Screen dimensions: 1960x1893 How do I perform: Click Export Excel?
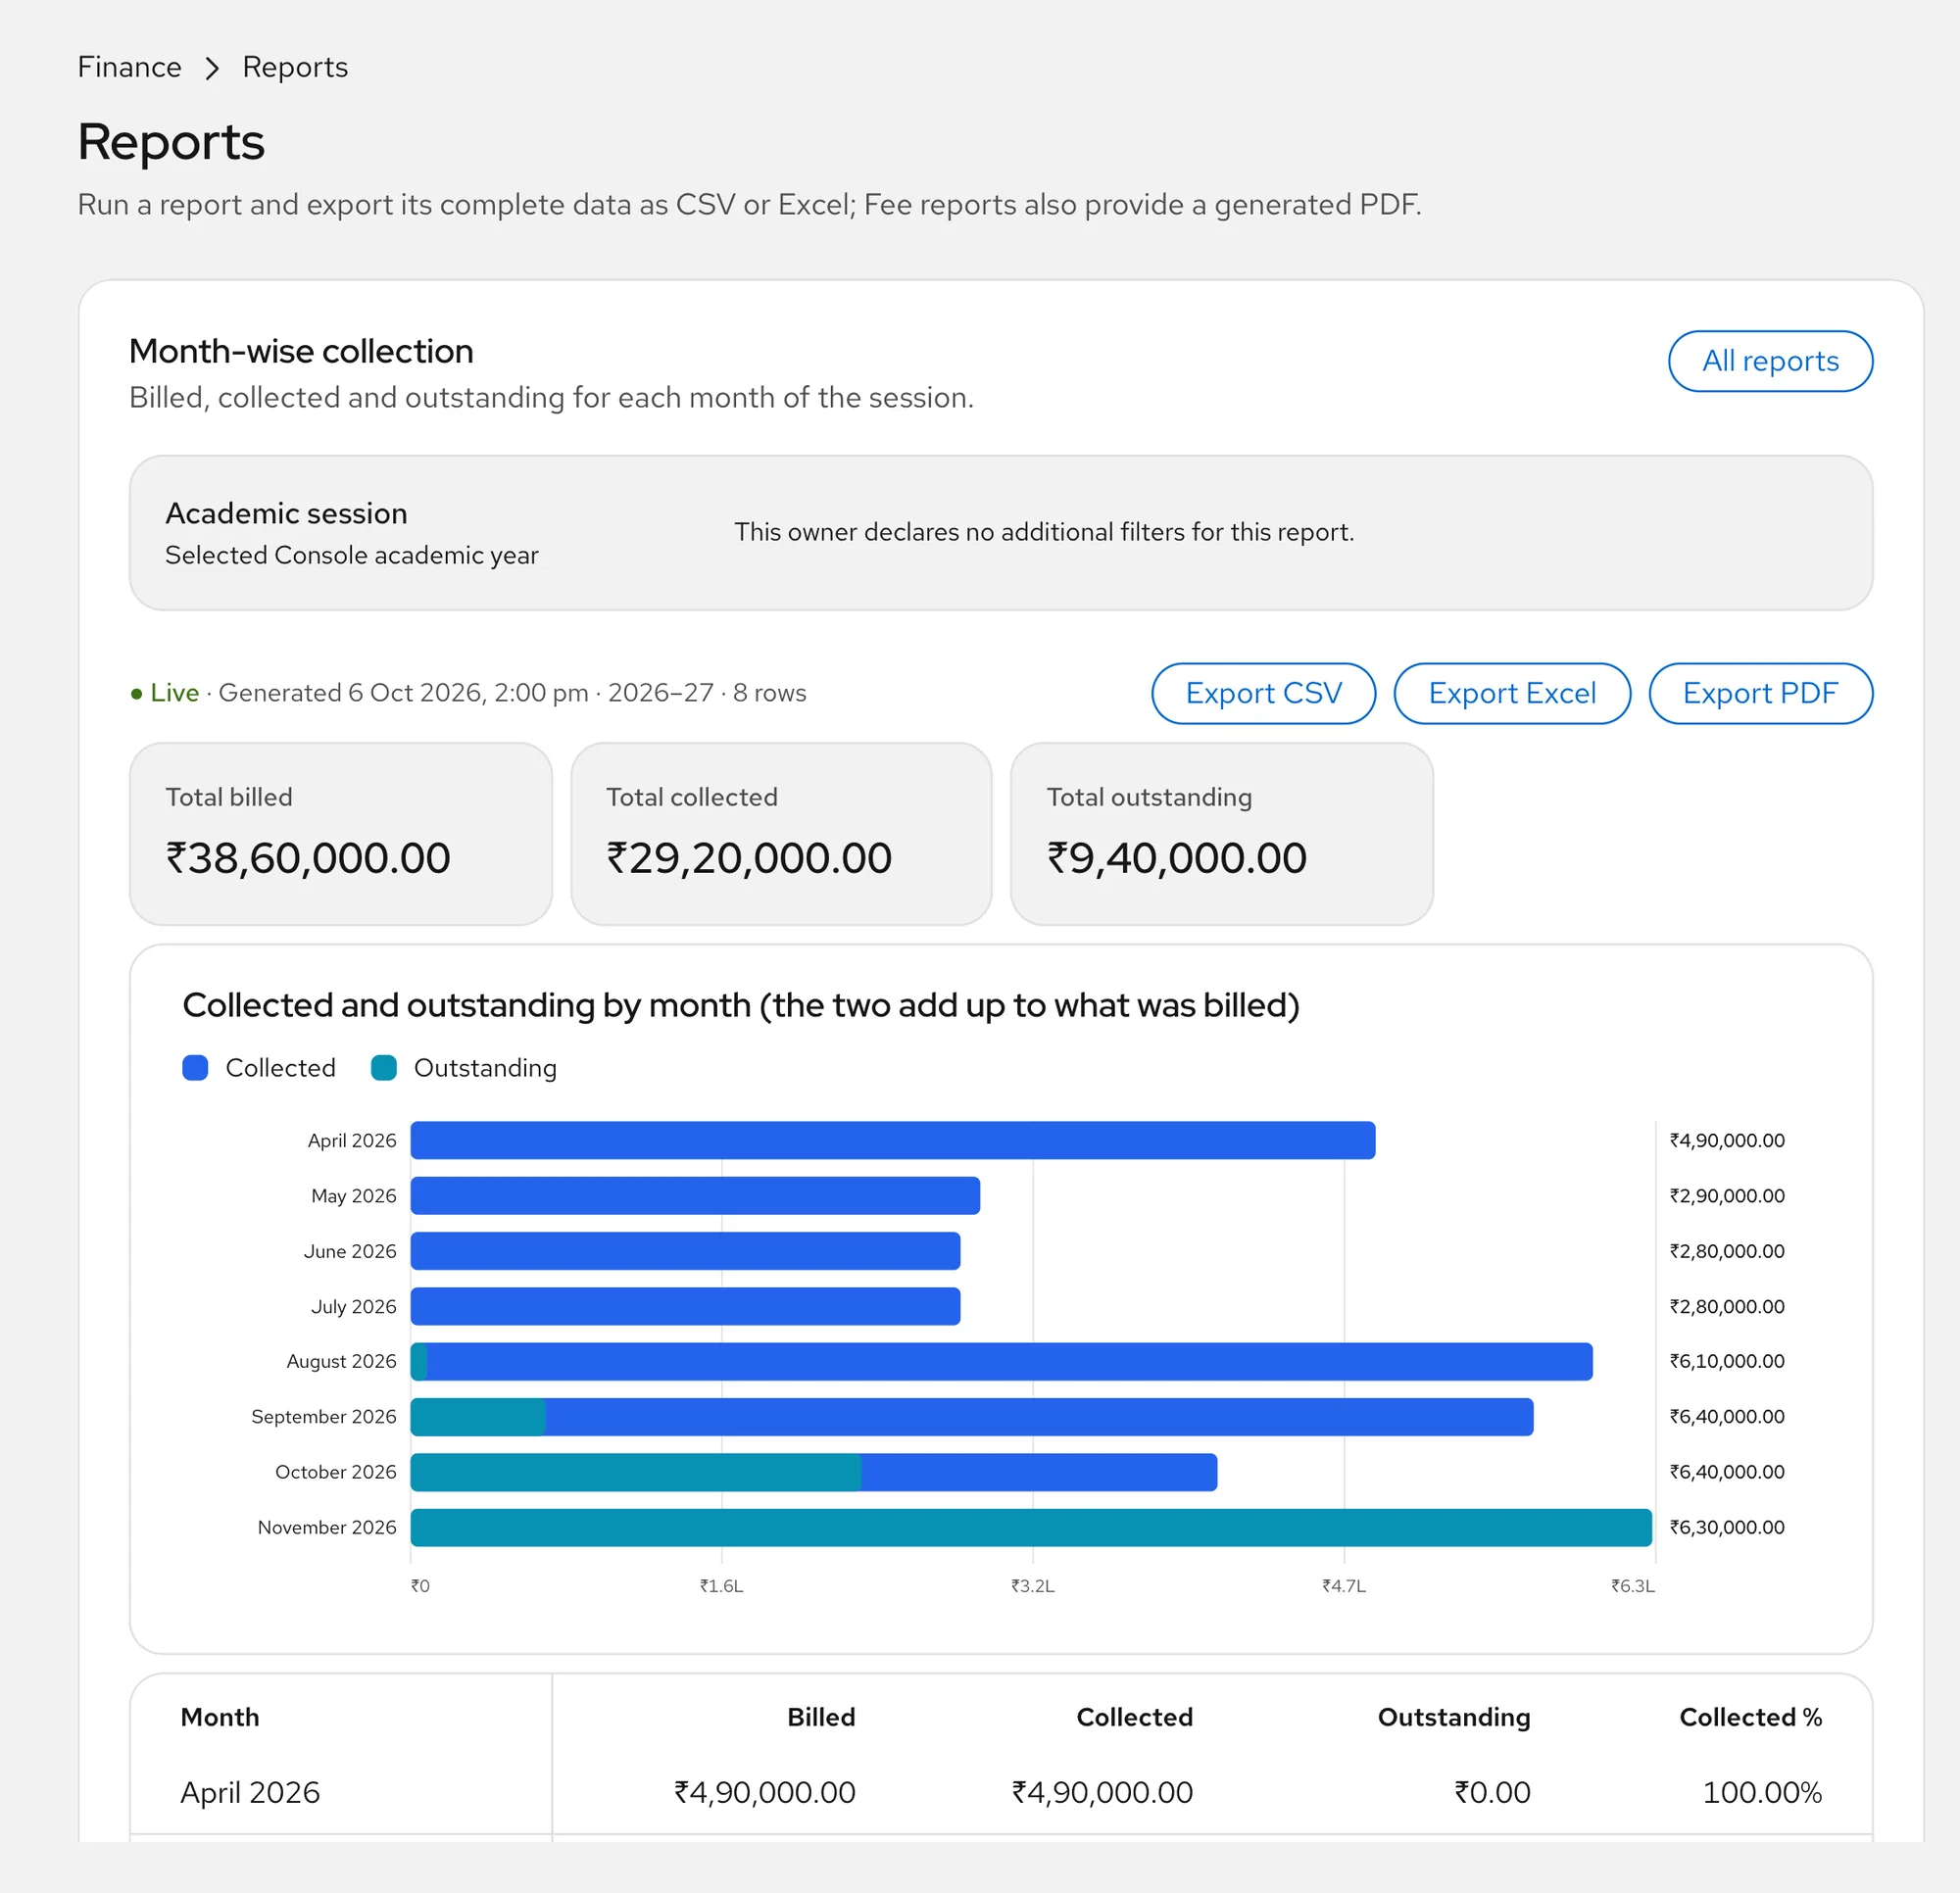[x=1512, y=693]
